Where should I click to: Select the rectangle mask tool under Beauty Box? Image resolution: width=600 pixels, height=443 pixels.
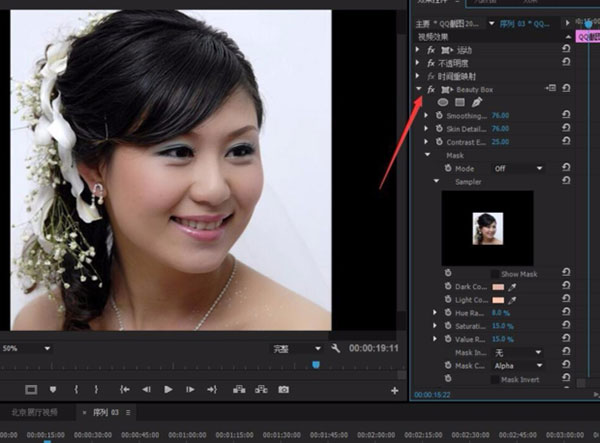click(x=460, y=102)
